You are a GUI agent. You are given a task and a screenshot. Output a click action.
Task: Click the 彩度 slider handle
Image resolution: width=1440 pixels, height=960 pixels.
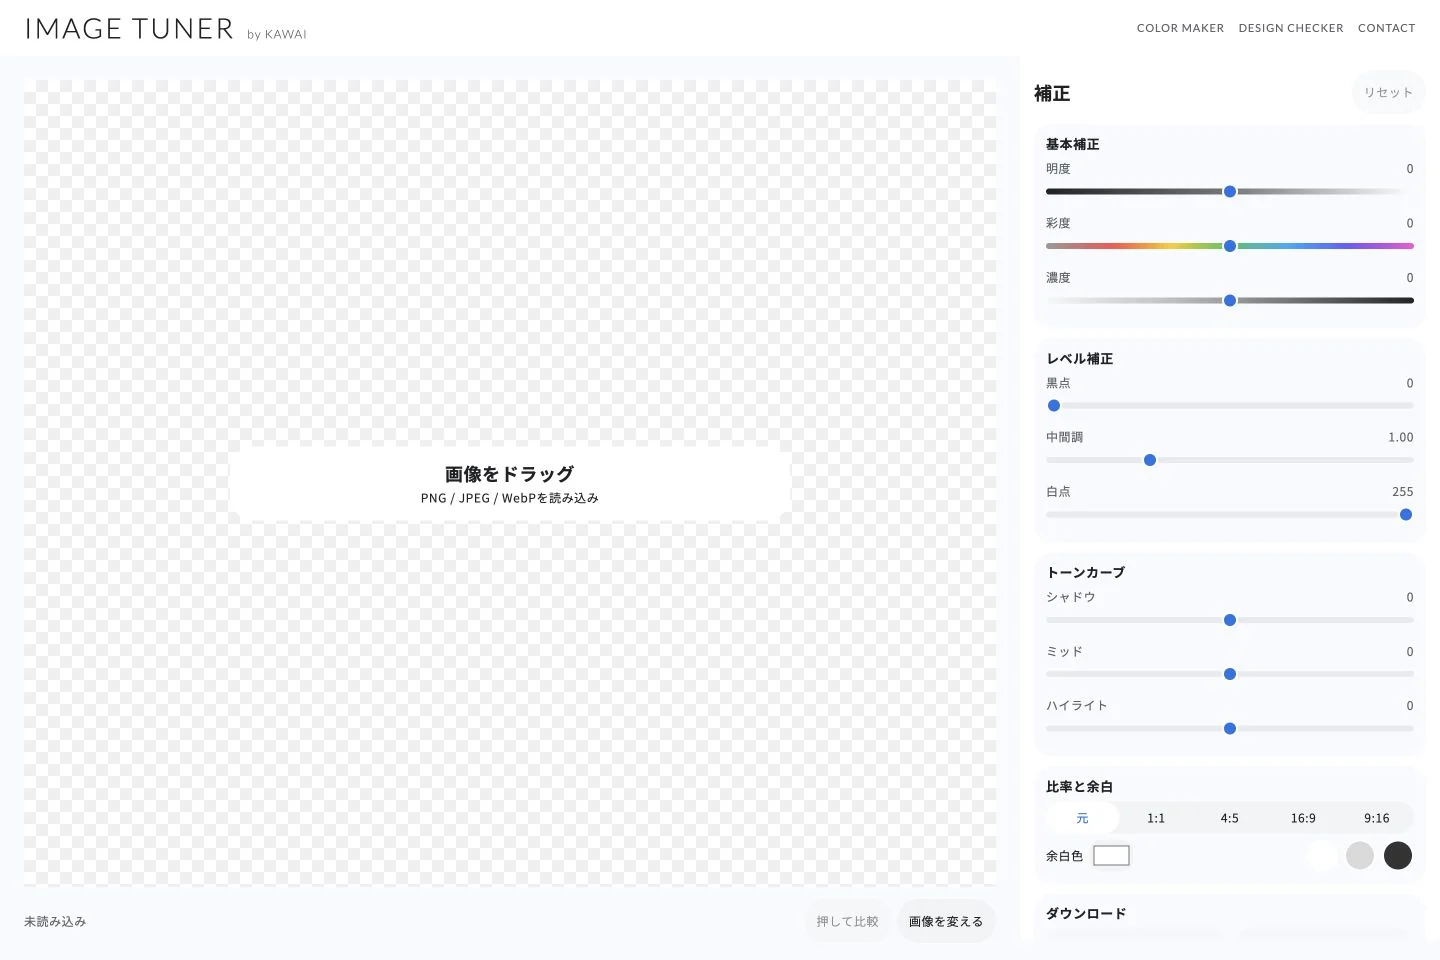click(1230, 246)
